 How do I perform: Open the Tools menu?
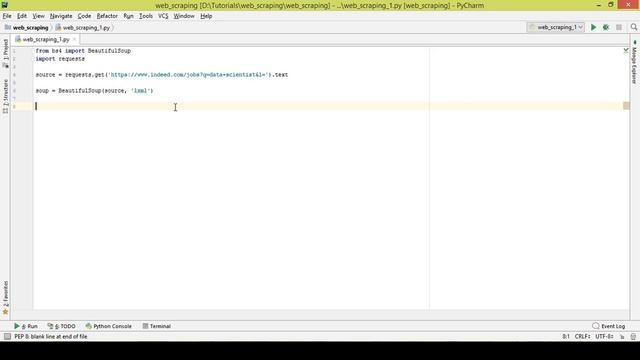(146, 16)
